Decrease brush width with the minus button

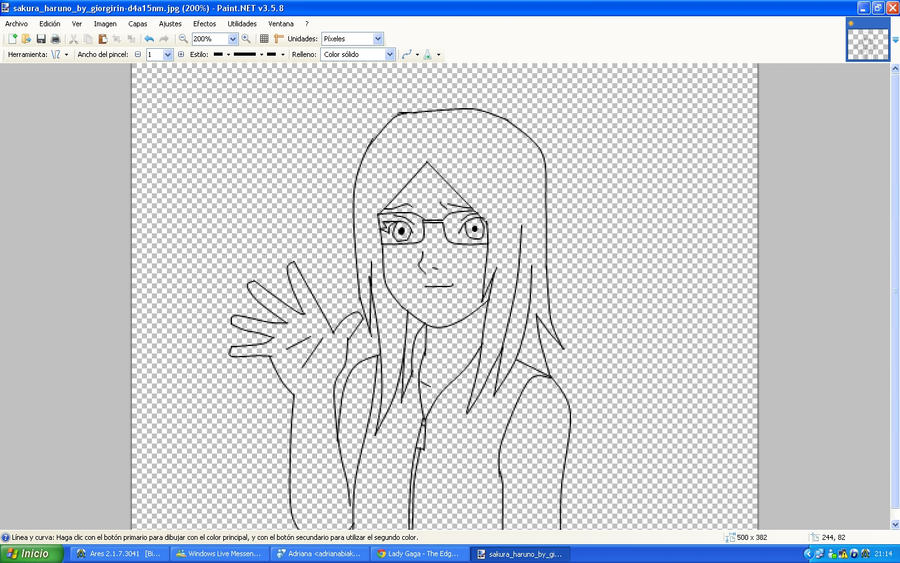tap(138, 55)
